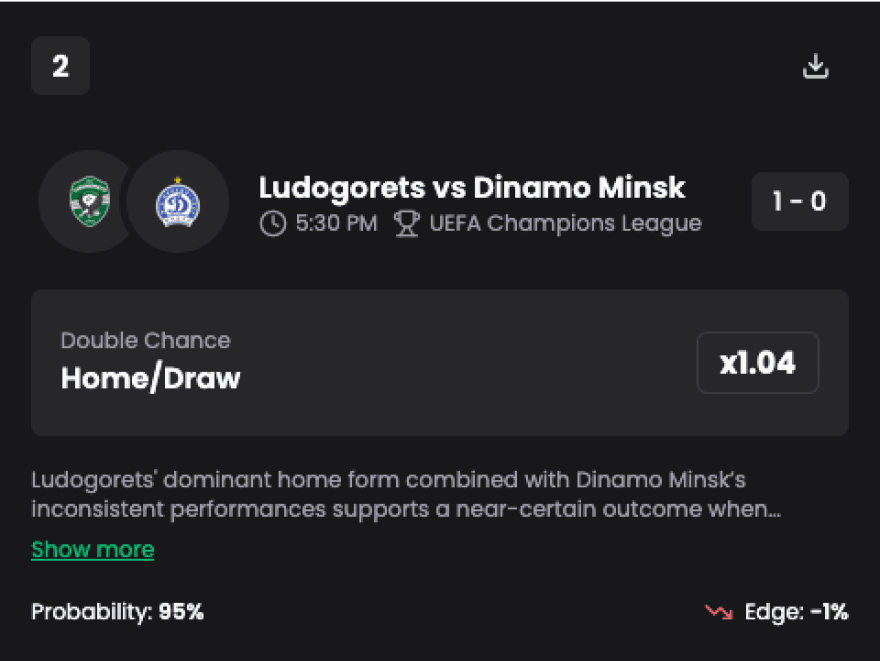Click the blue Dinamo Minsk team crest
This screenshot has width=880, height=661.
click(178, 201)
